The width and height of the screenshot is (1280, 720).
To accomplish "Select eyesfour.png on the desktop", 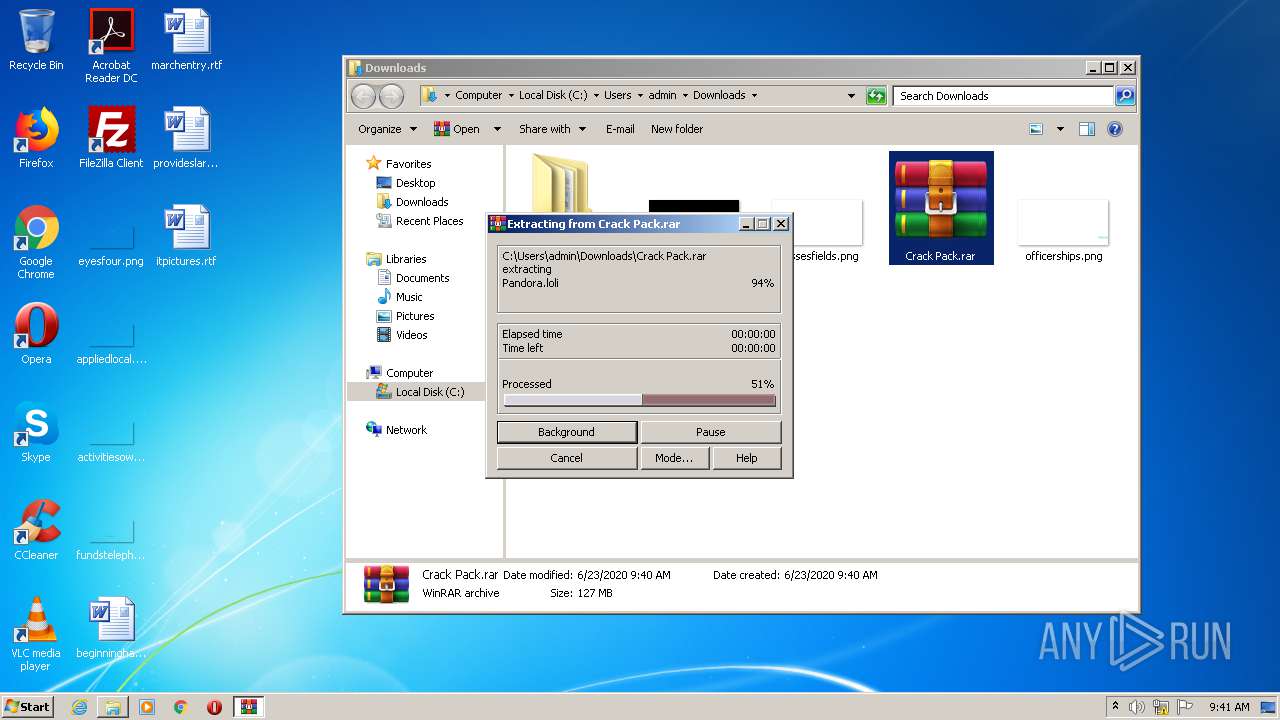I will (111, 242).
